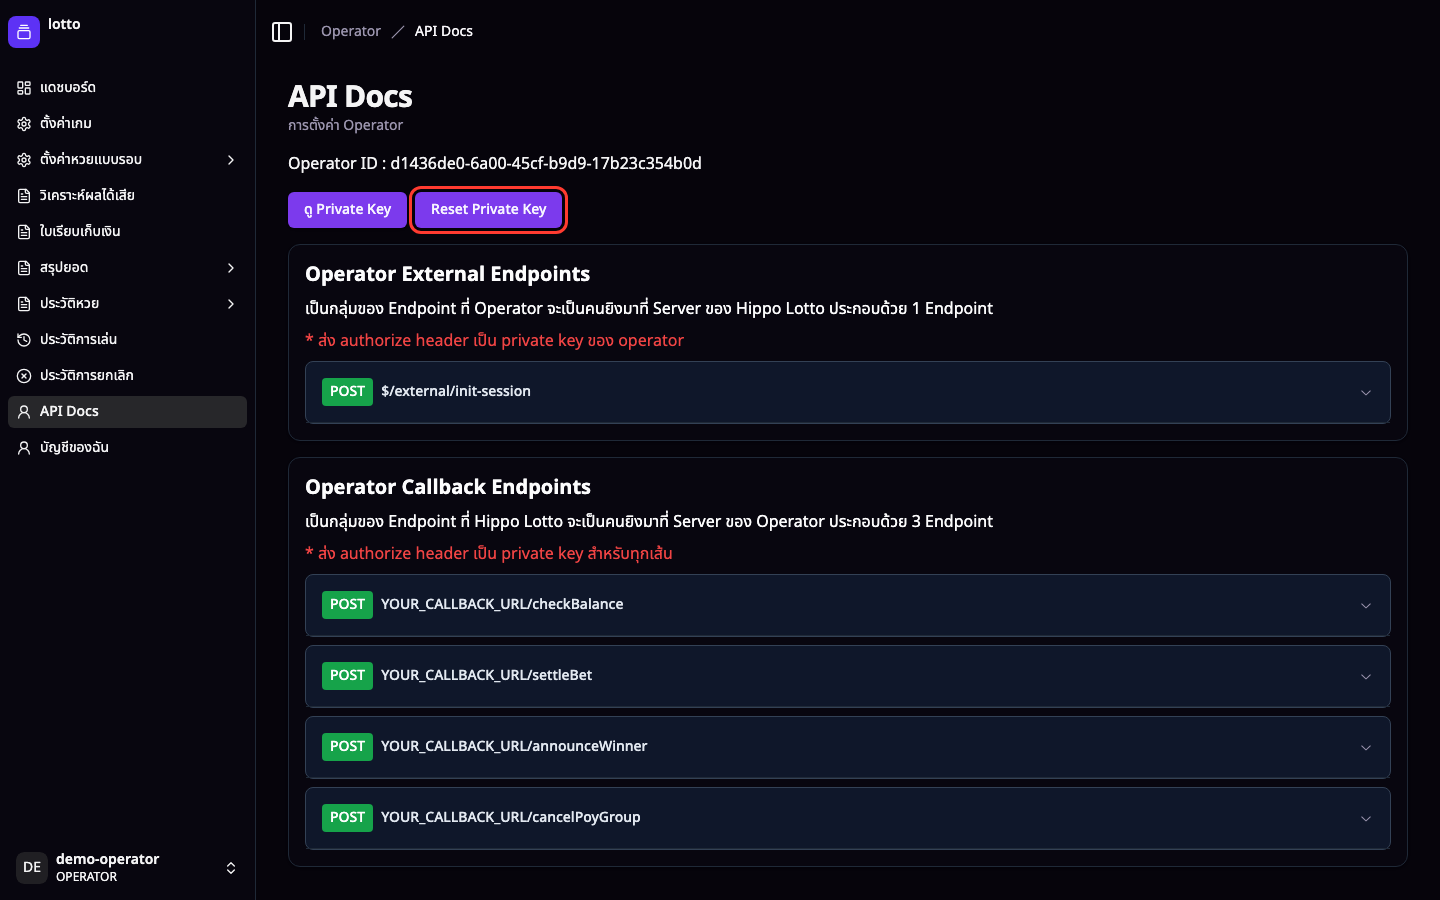Expand the cancelPoyGroup endpoint chevron

pyautogui.click(x=1366, y=819)
